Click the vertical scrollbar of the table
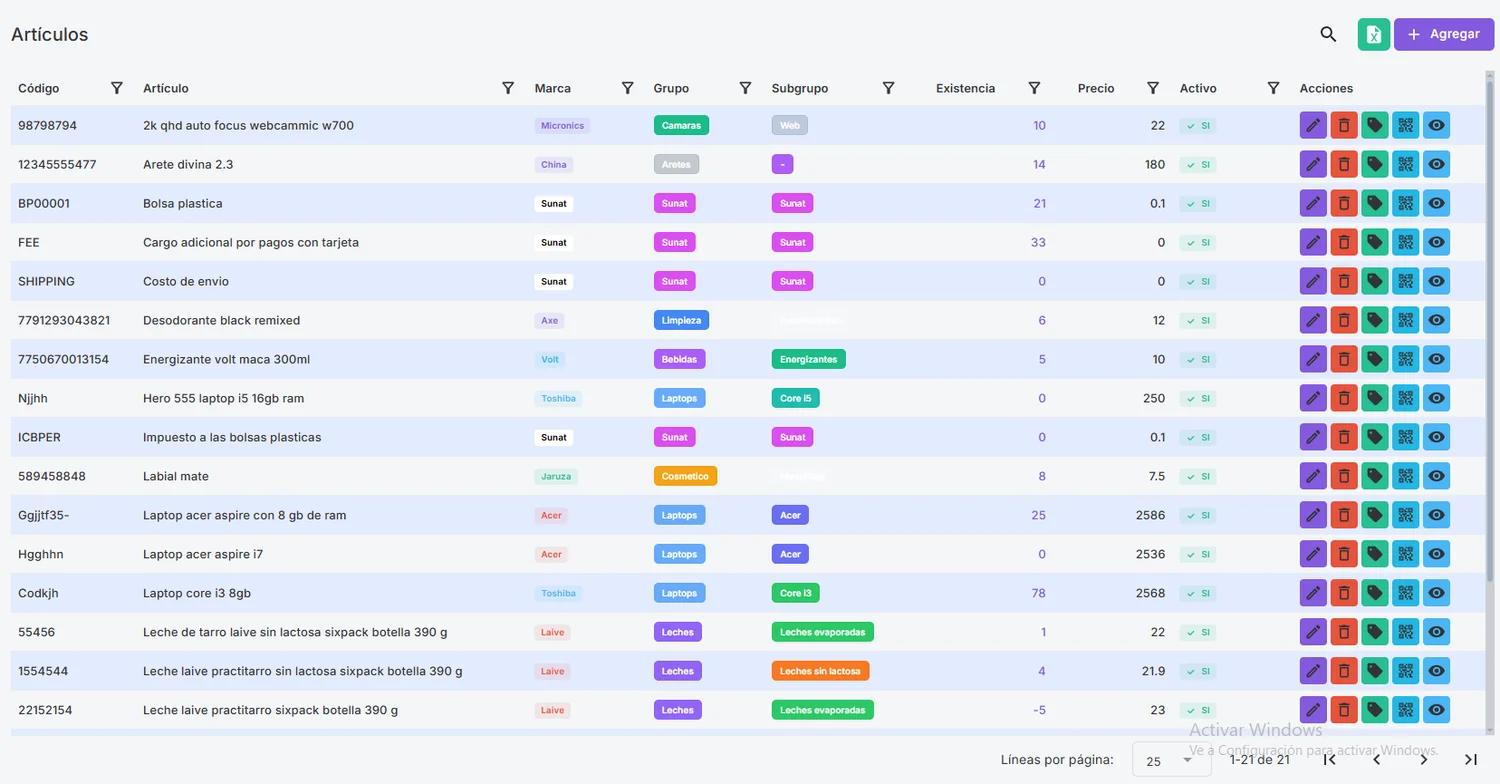The height and width of the screenshot is (784, 1500). click(1490, 400)
